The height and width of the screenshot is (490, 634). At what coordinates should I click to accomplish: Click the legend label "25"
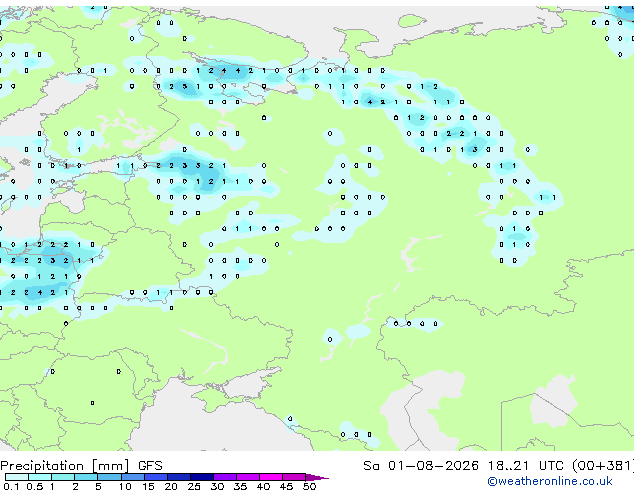click(194, 486)
